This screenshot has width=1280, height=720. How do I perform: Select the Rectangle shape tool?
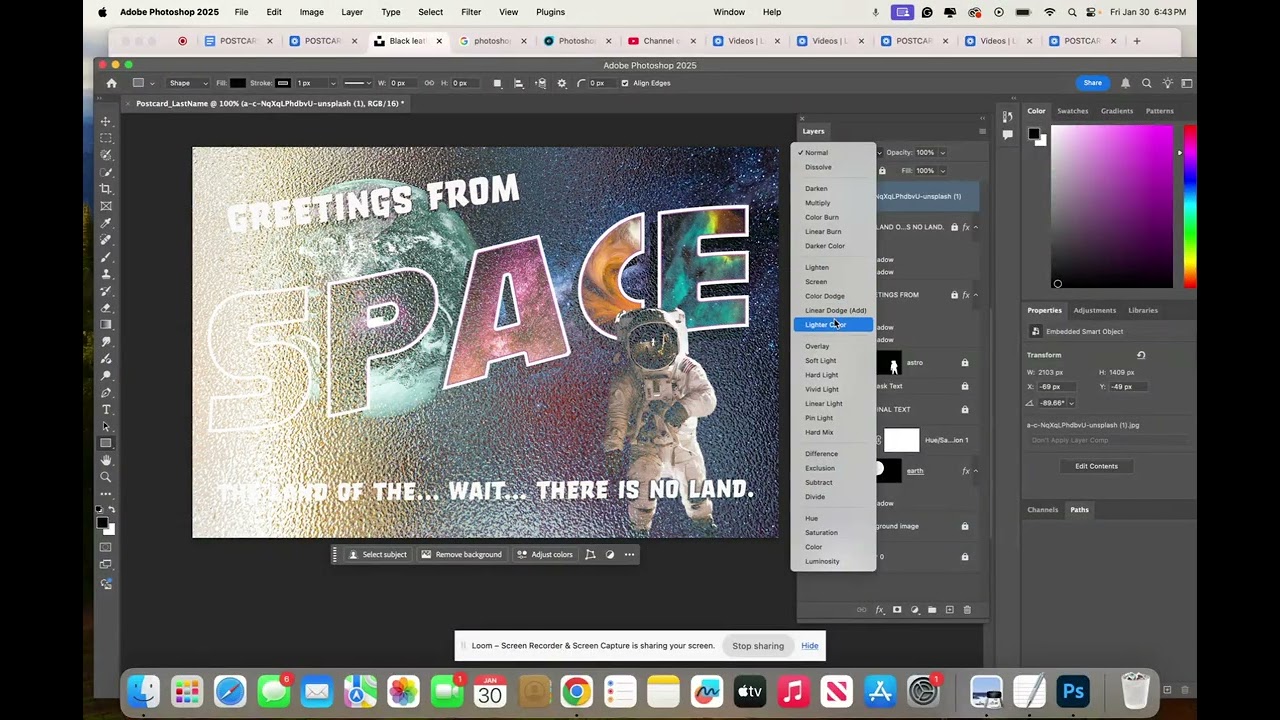(106, 444)
